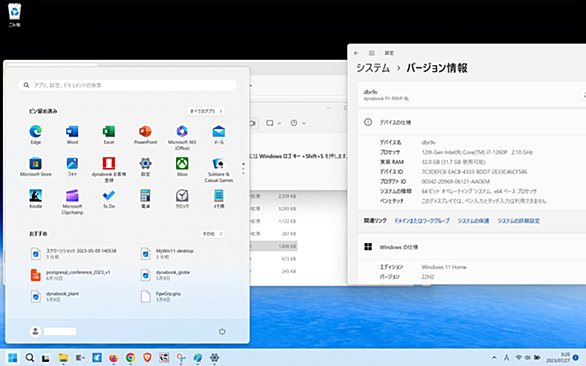
Task: Collapse Windows specifications section header
Action: pyautogui.click(x=472, y=247)
